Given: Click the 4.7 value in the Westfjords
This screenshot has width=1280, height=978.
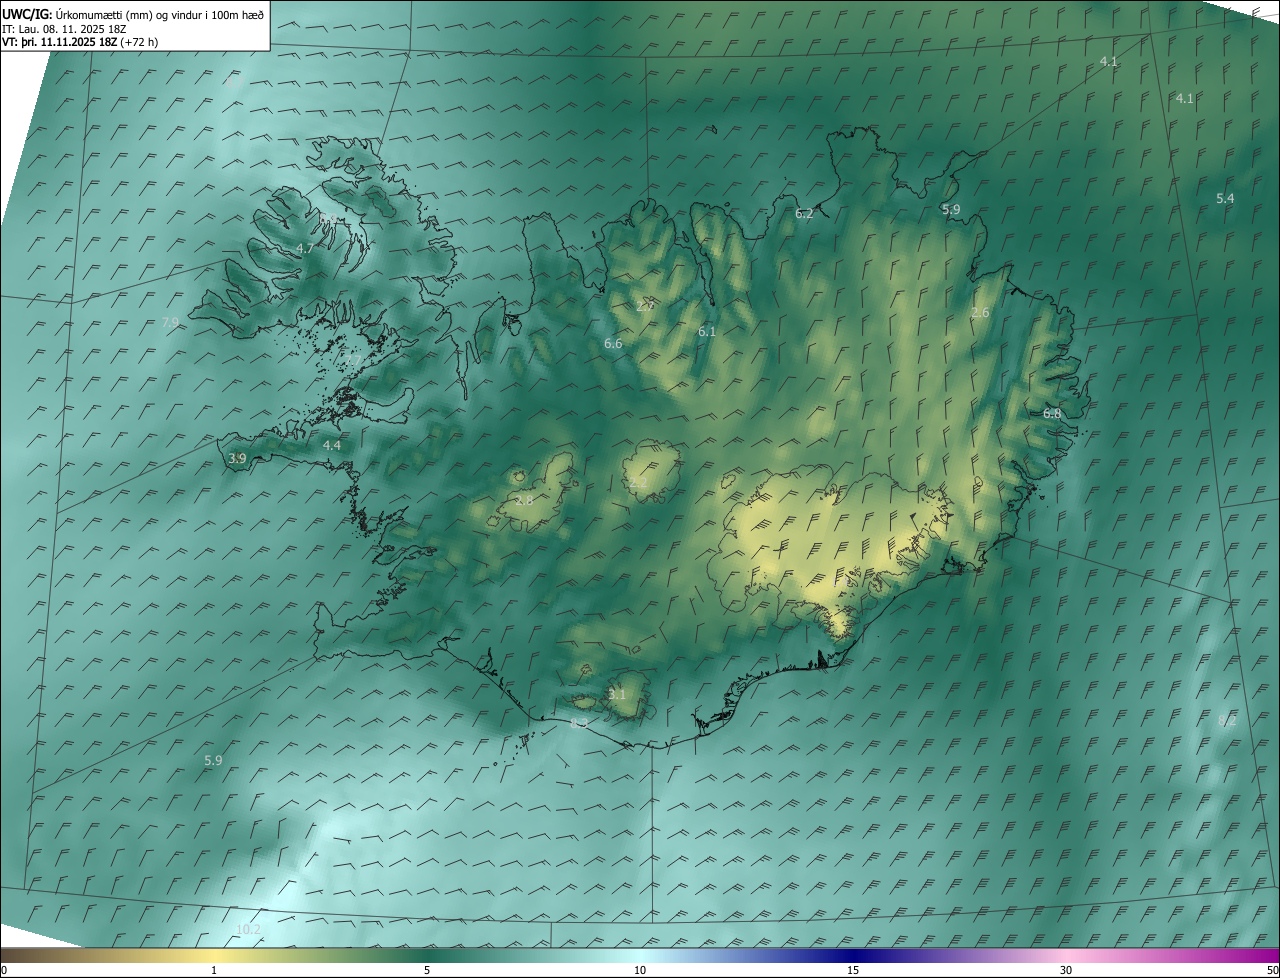Looking at the screenshot, I should coord(305,249).
